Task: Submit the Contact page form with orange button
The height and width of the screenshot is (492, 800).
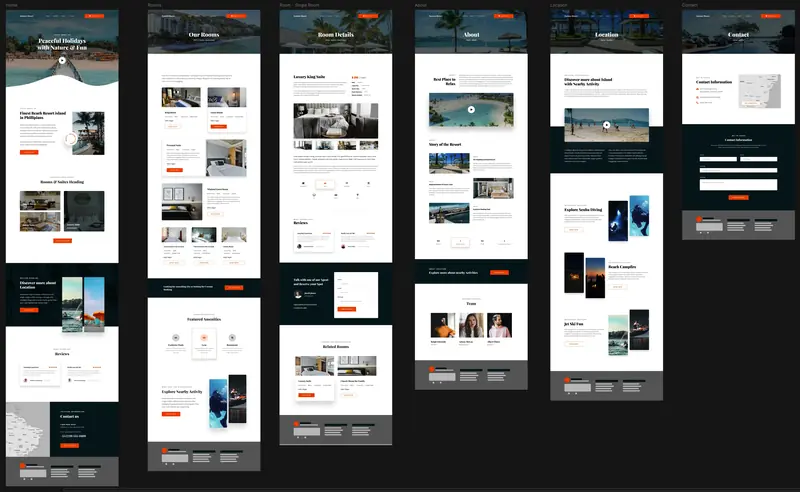Action: click(738, 197)
